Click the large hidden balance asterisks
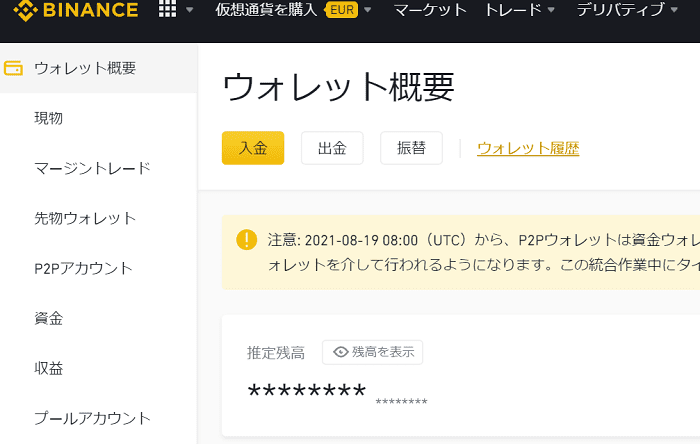 pos(307,391)
